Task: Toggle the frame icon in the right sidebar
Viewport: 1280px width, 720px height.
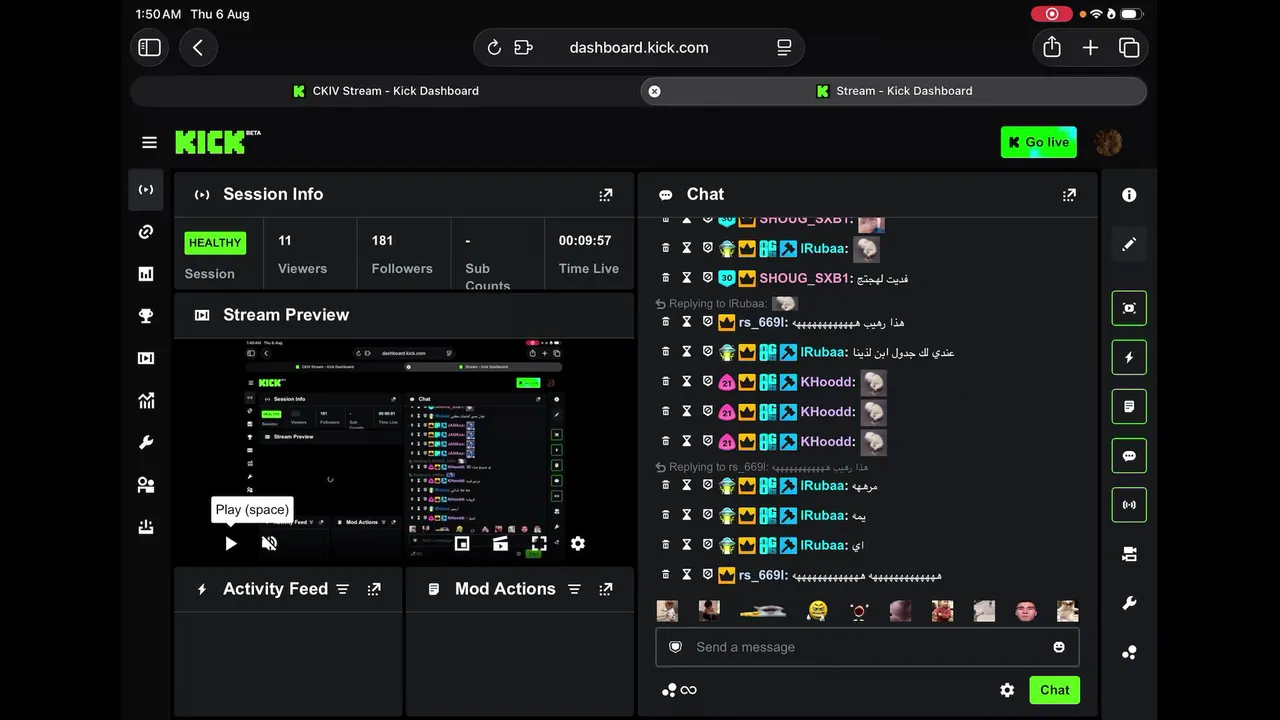Action: (1129, 308)
